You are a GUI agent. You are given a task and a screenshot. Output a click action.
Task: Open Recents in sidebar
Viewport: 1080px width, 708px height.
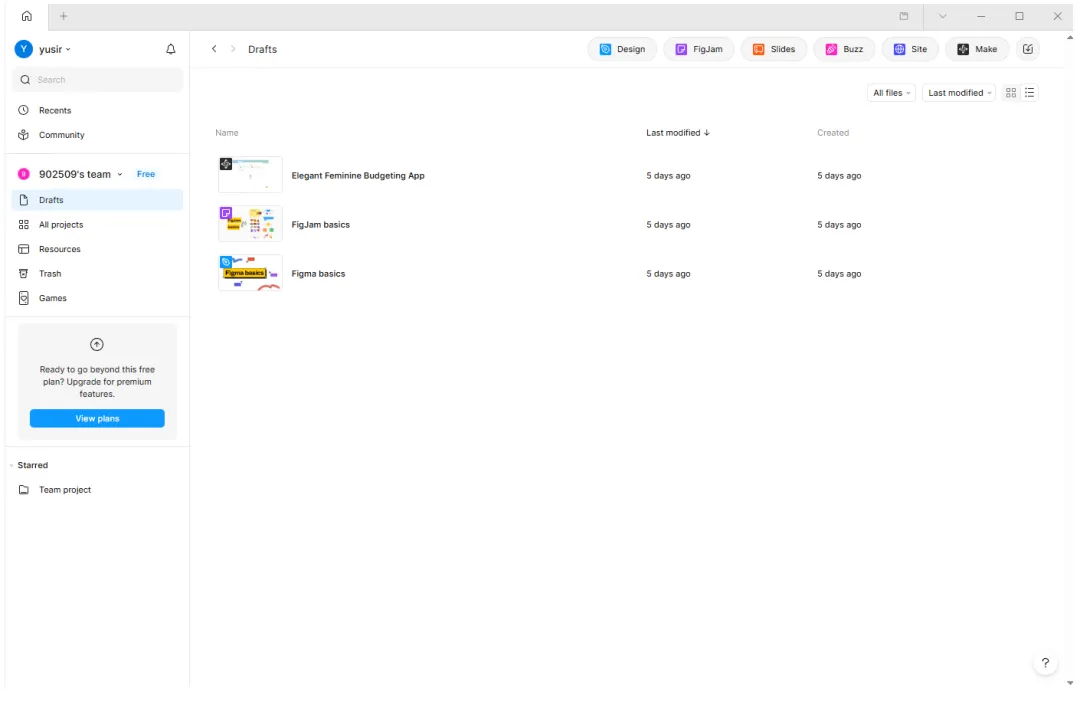[x=97, y=110]
